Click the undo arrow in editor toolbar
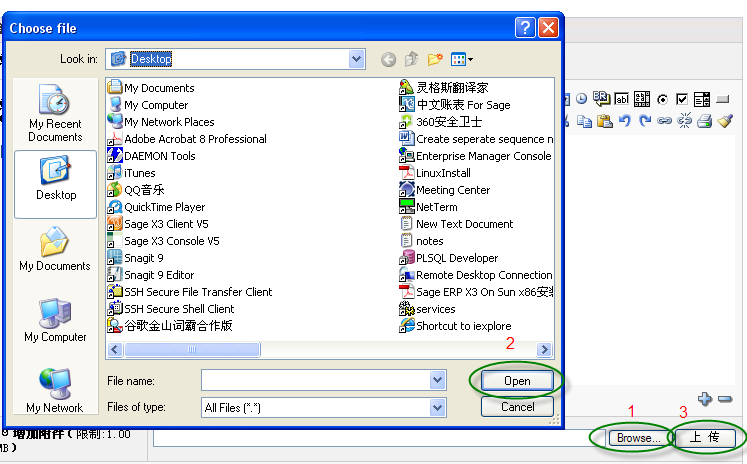Viewport: 747px width, 464px height. 625,121
